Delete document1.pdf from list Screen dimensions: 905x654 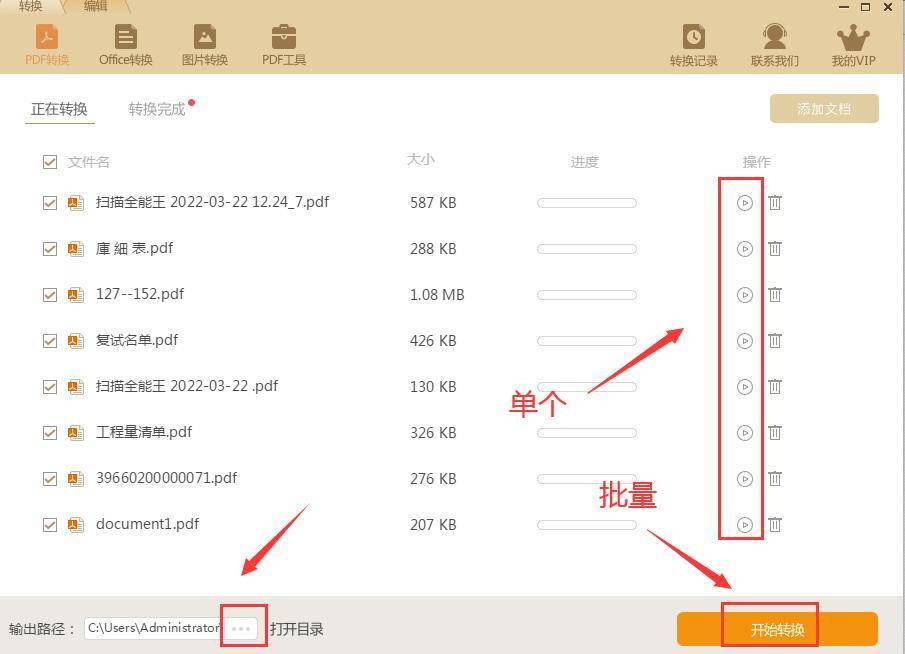775,525
